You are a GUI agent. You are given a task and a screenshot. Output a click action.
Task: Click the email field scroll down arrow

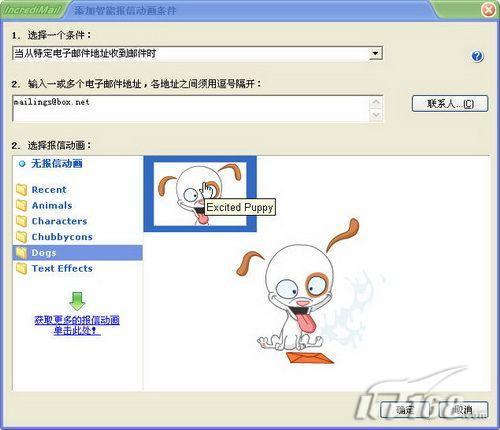(x=376, y=115)
